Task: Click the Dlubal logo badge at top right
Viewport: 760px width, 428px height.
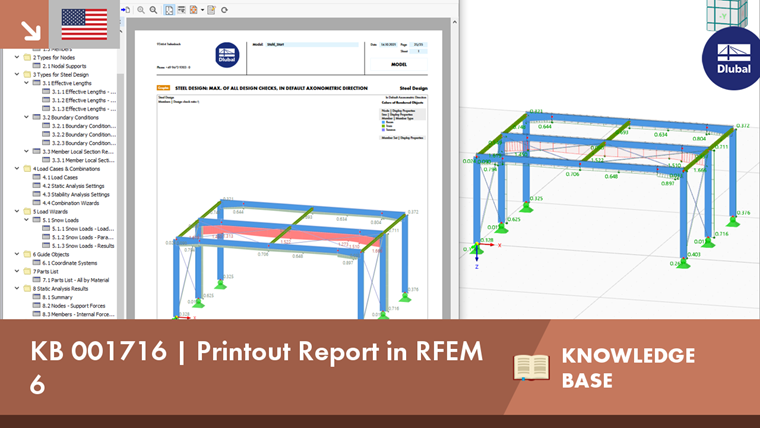Action: [x=732, y=58]
